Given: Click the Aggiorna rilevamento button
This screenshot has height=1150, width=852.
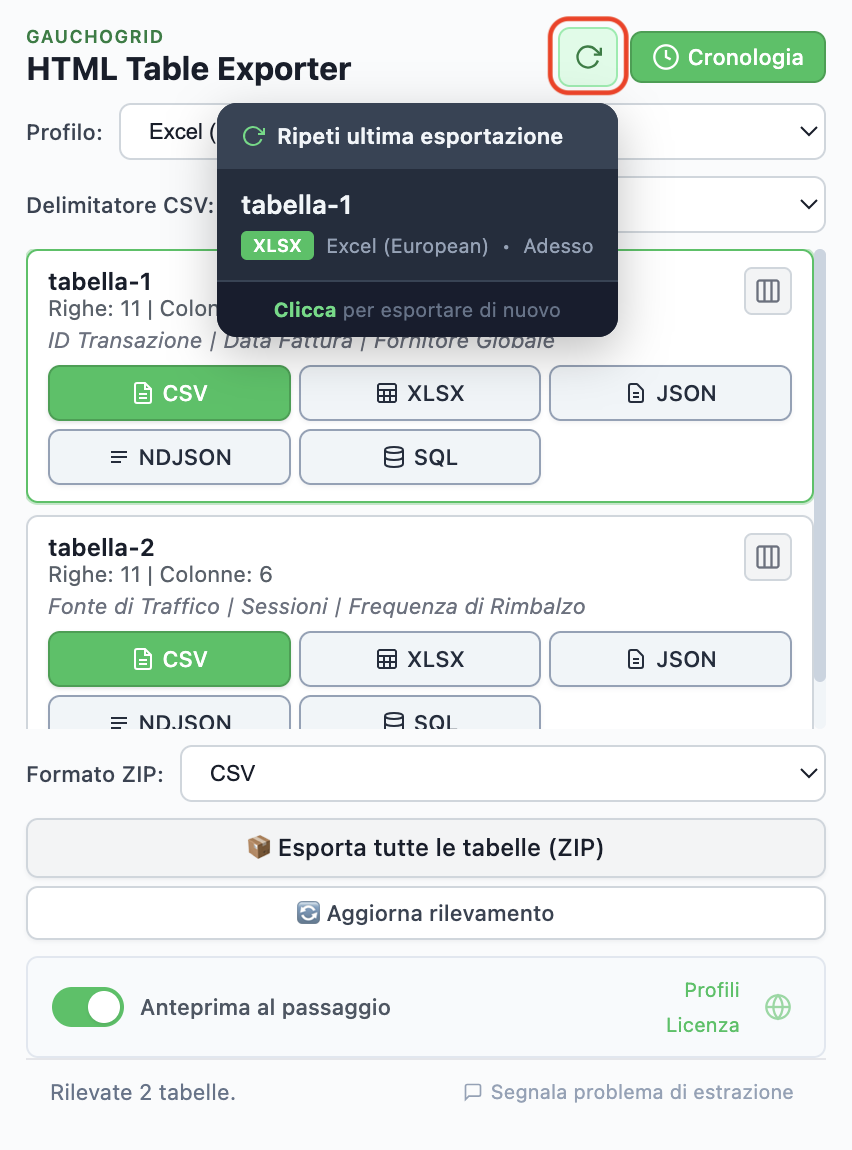Looking at the screenshot, I should (x=426, y=912).
